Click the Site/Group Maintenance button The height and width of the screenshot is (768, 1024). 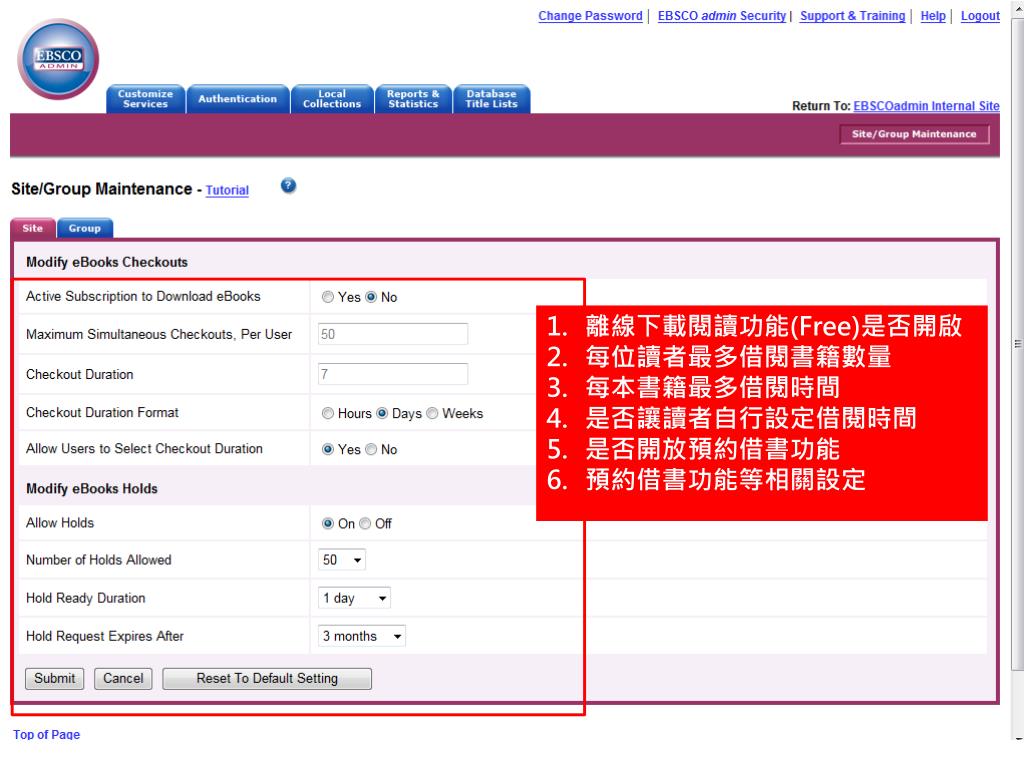(x=914, y=134)
